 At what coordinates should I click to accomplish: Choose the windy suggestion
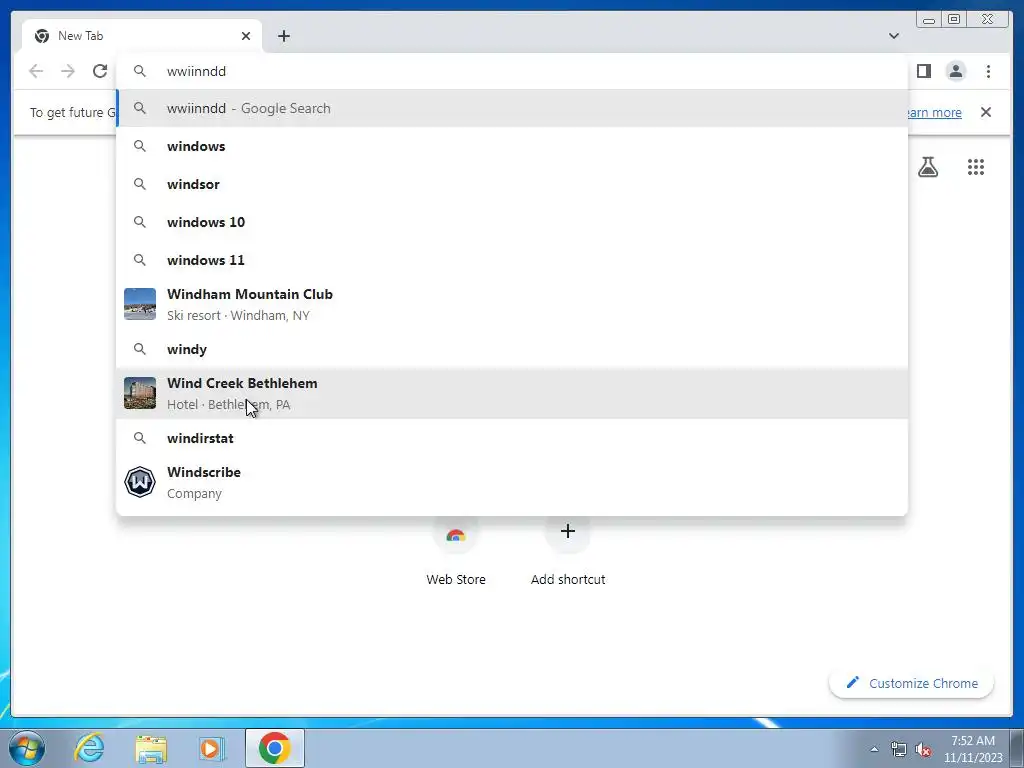(512, 349)
